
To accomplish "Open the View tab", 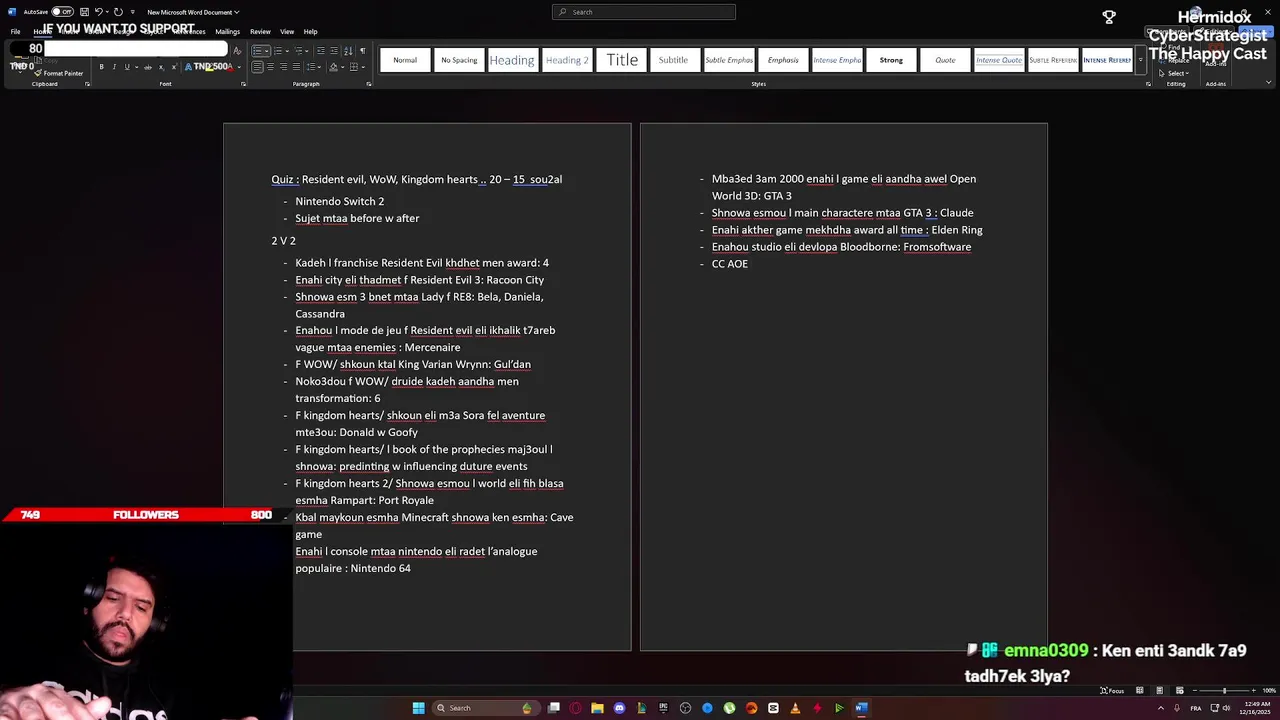I will point(287,31).
